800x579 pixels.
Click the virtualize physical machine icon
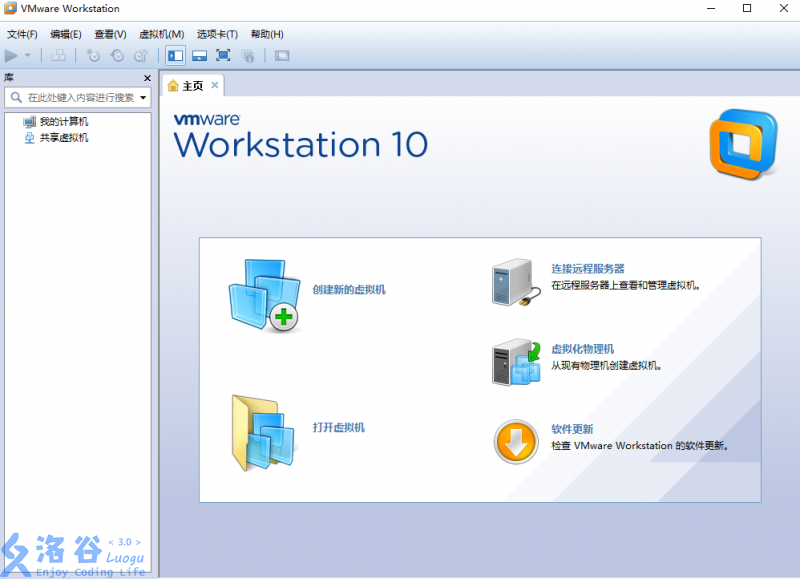pyautogui.click(x=516, y=362)
